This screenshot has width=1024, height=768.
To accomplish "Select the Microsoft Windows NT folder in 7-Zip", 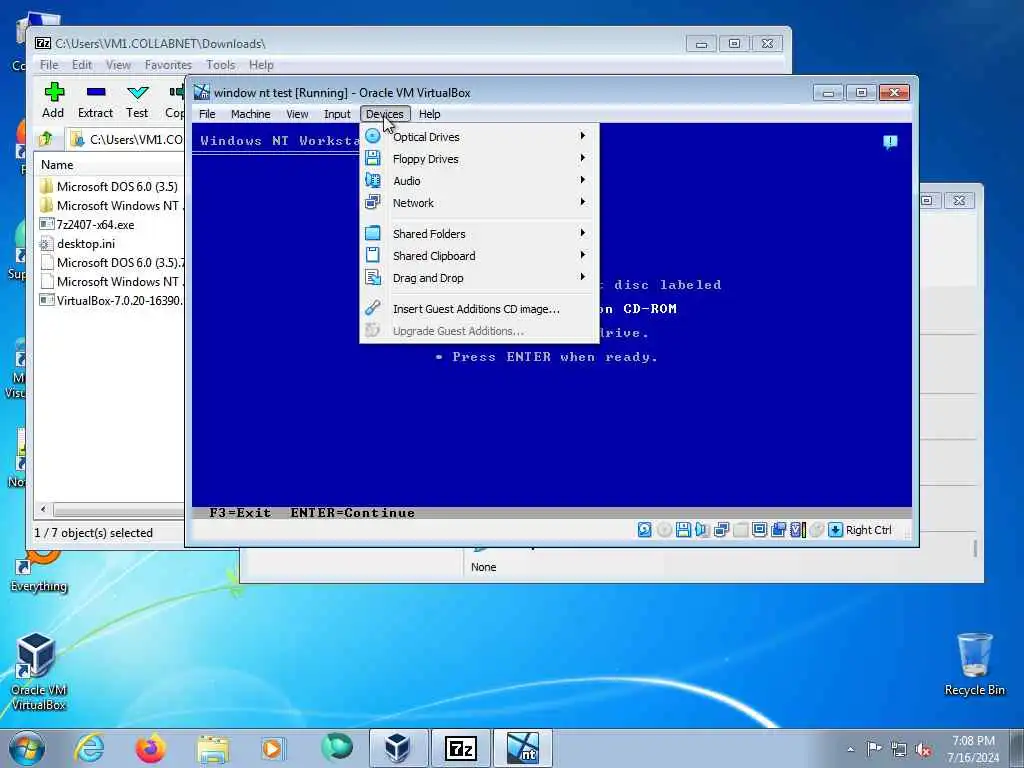I will pyautogui.click(x=111, y=205).
